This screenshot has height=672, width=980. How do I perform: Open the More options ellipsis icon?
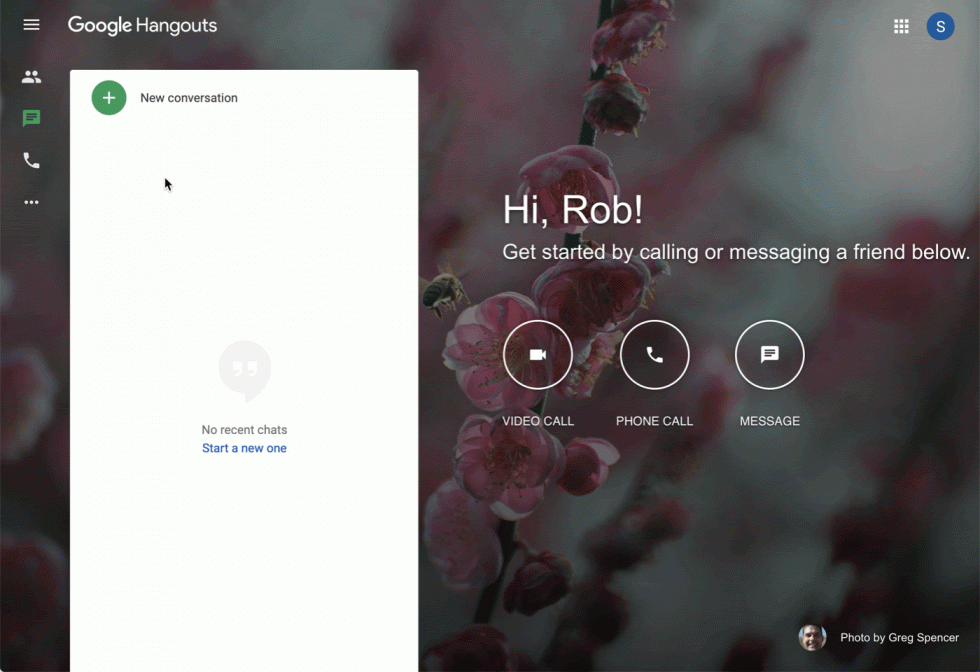31,202
